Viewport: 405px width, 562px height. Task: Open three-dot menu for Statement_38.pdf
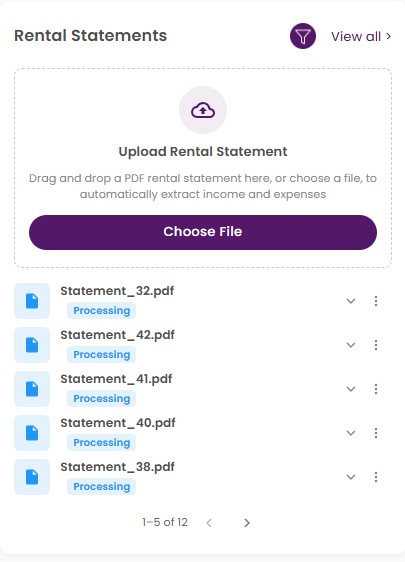tap(376, 477)
